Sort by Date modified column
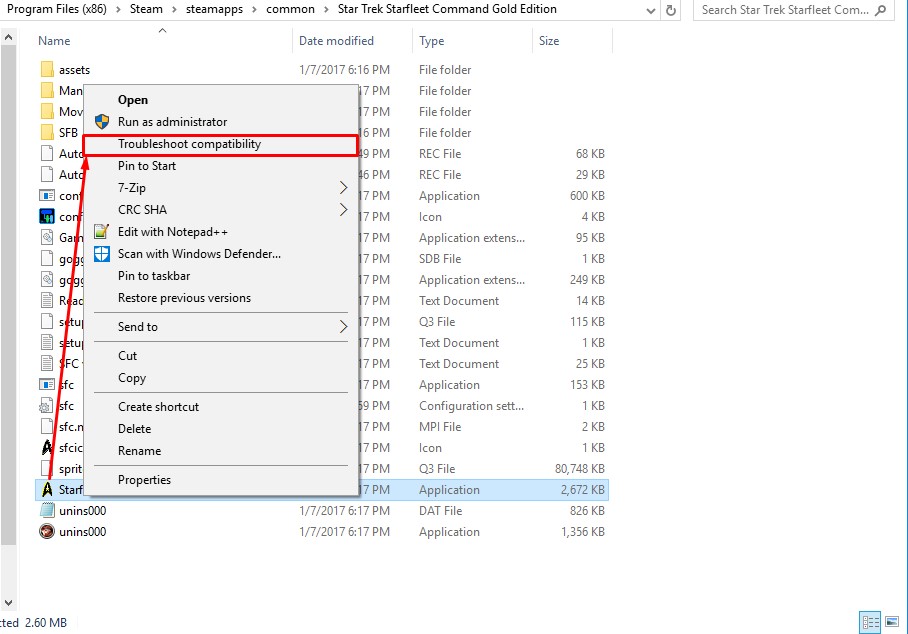 (x=336, y=41)
